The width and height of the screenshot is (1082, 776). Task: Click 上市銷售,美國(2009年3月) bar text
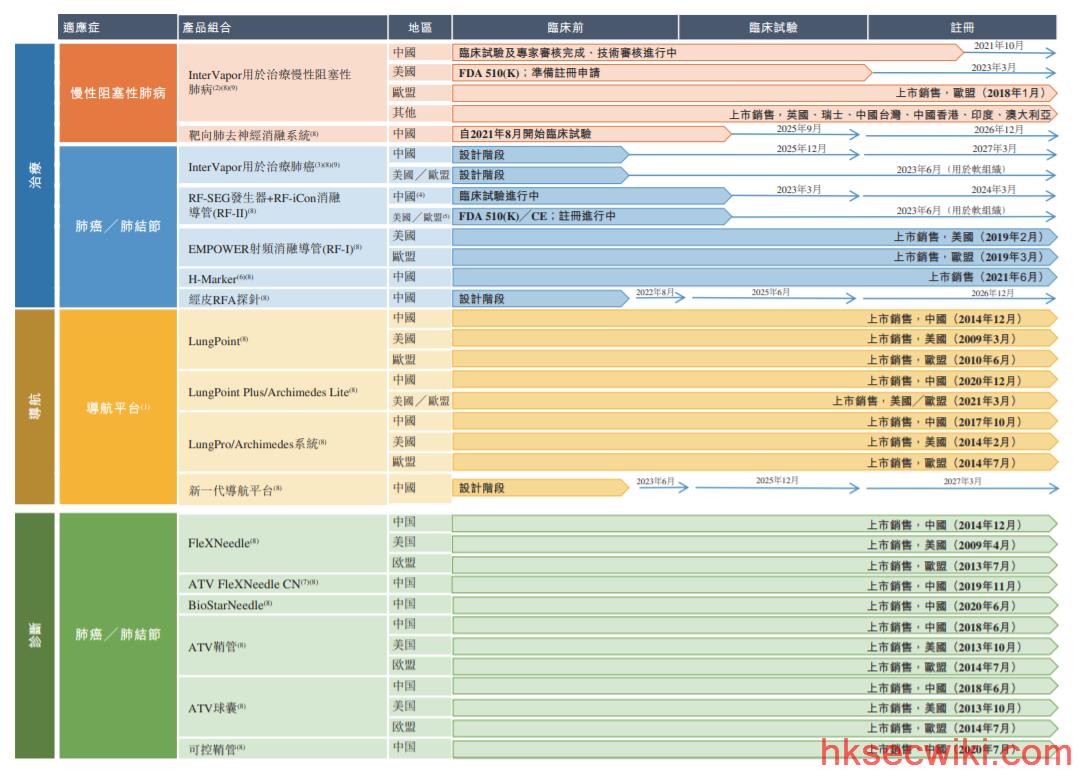(941, 339)
